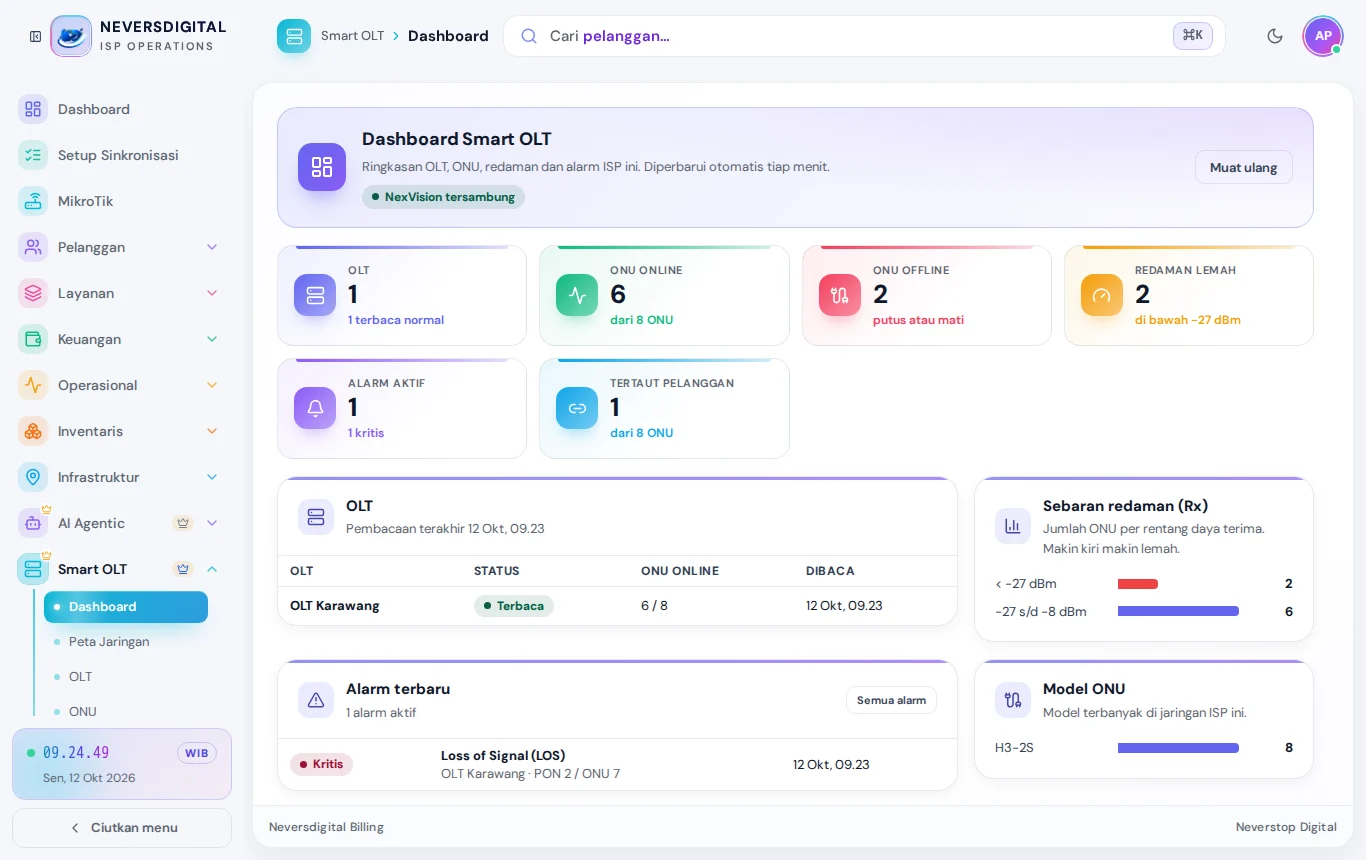Click the Alarm terbaru warning triangle icon

(x=316, y=700)
